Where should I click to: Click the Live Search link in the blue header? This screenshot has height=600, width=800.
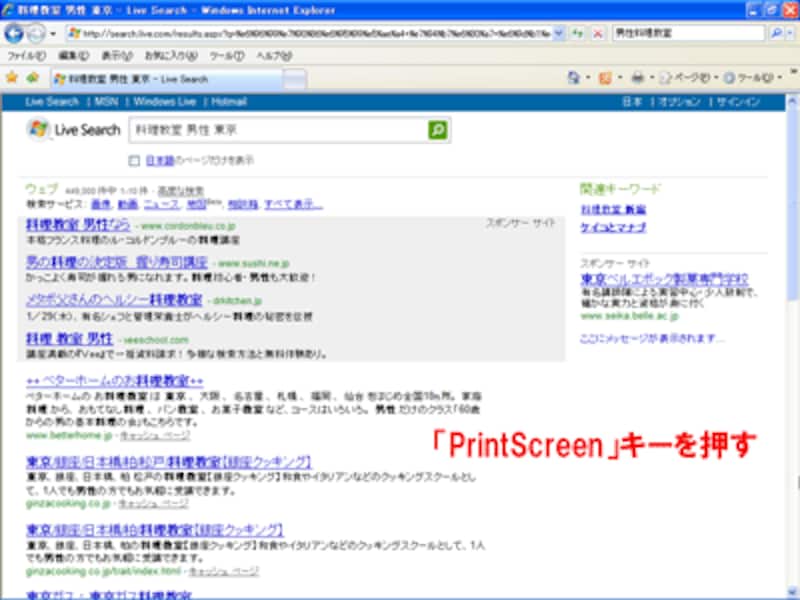click(x=52, y=102)
